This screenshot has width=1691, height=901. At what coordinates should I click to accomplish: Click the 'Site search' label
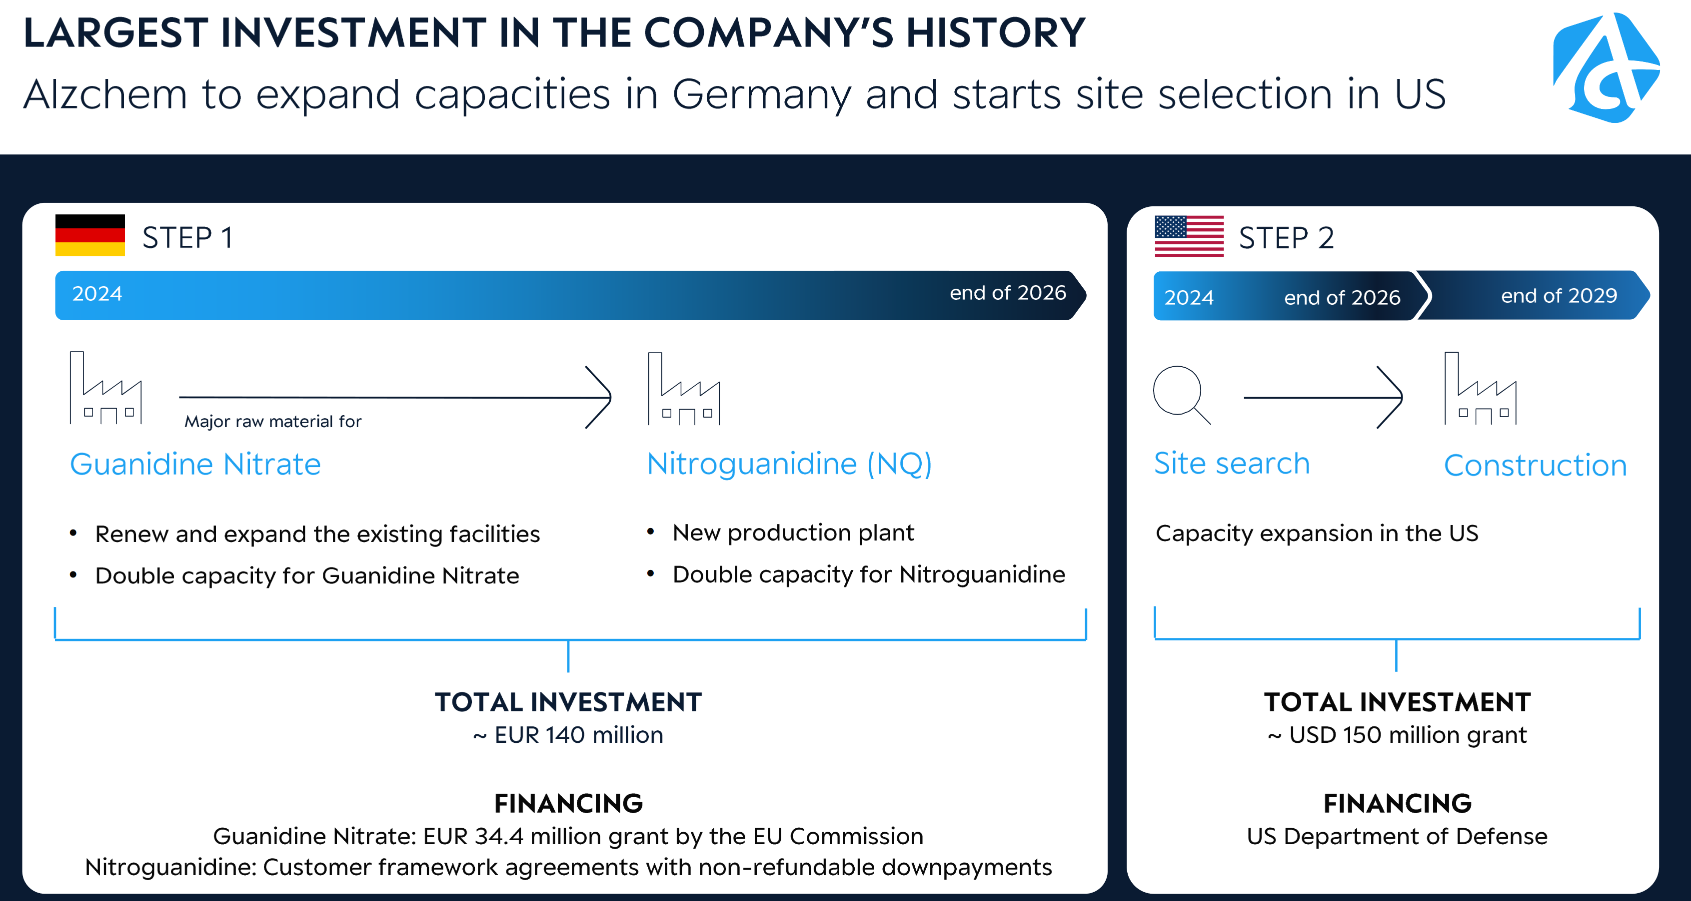(x=1231, y=464)
